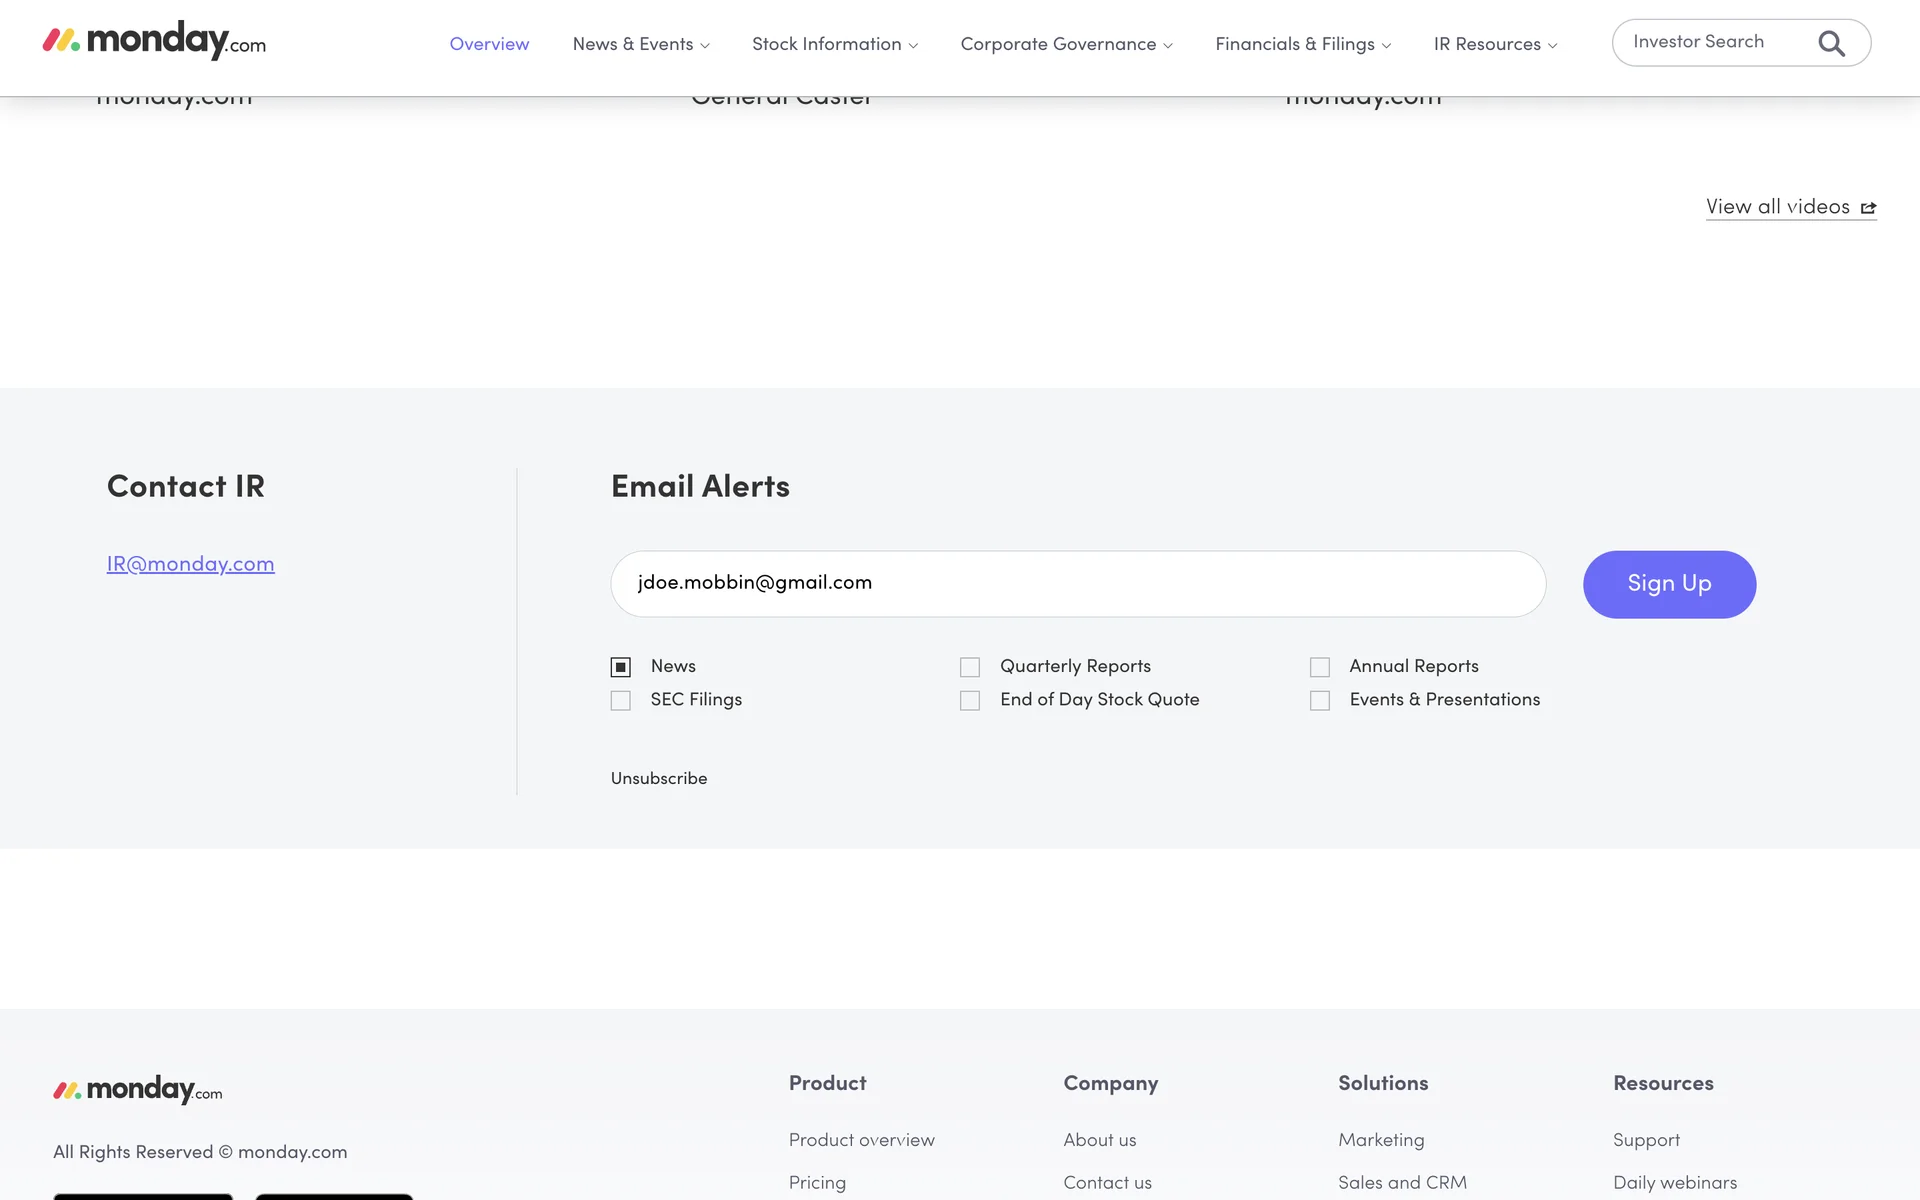Tick End of Day Stock Quote

tap(970, 700)
